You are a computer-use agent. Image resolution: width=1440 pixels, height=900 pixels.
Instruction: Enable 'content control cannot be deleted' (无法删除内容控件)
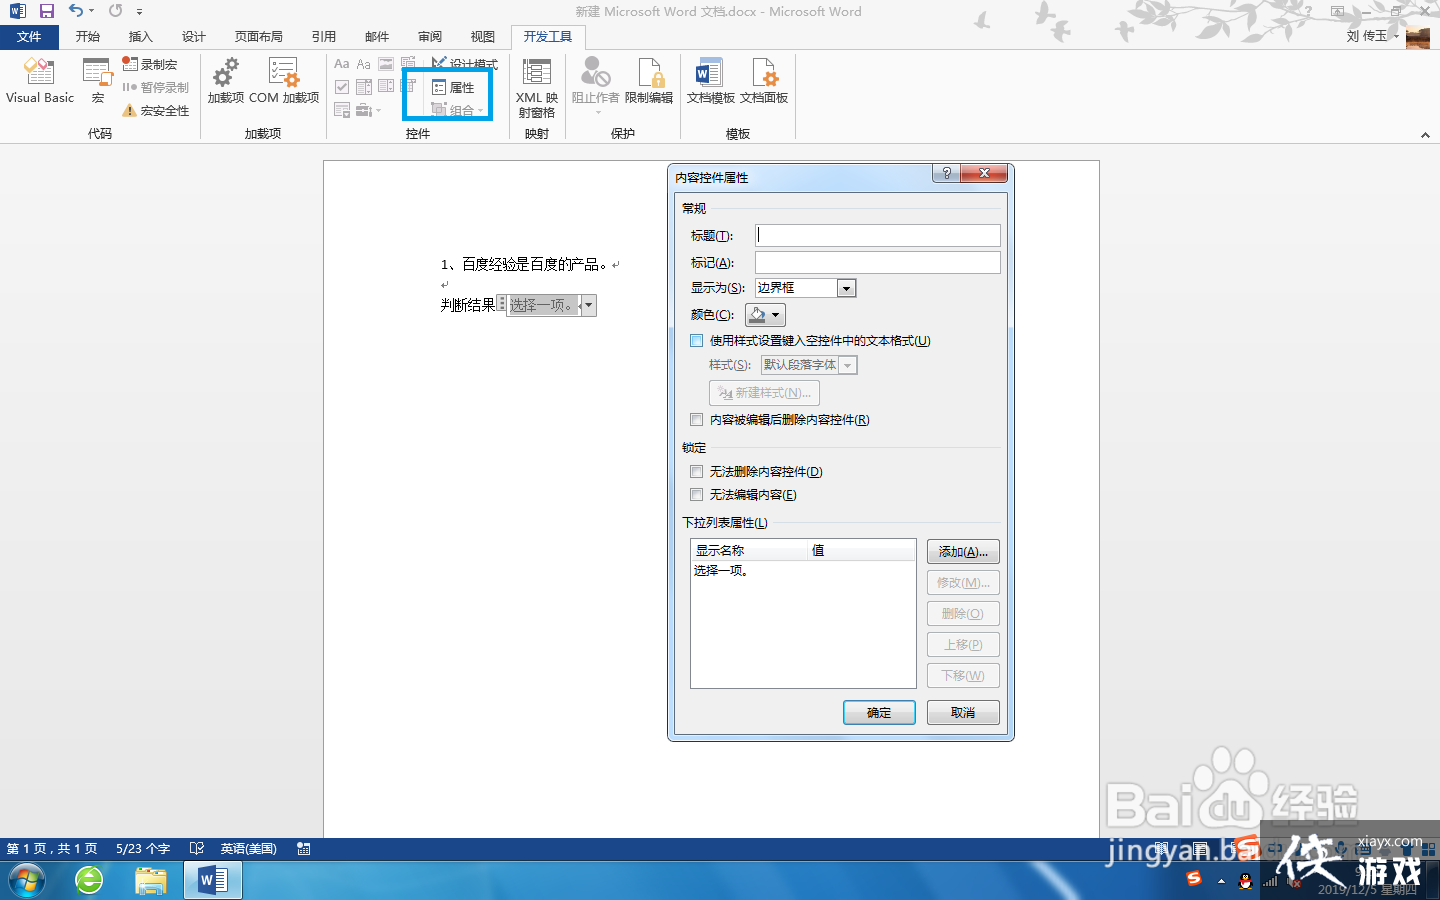(x=696, y=471)
